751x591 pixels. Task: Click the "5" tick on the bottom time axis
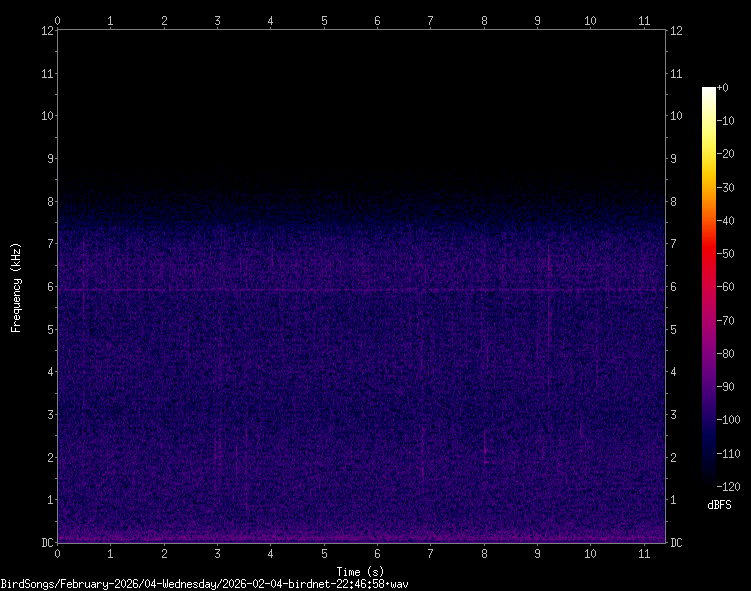click(x=324, y=553)
